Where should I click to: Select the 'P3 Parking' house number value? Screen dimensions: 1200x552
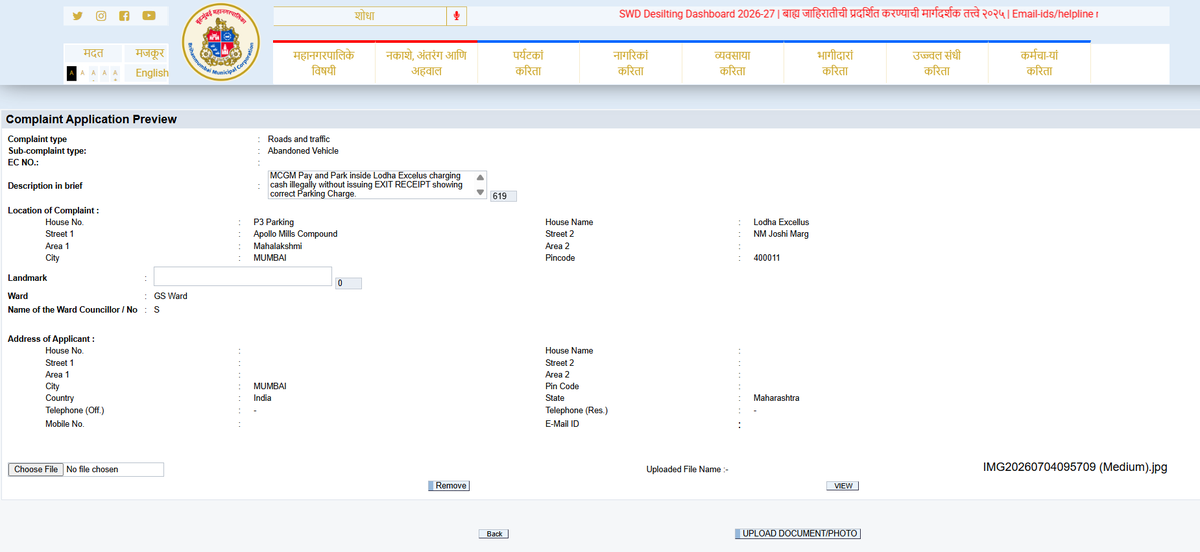pyautogui.click(x=274, y=222)
